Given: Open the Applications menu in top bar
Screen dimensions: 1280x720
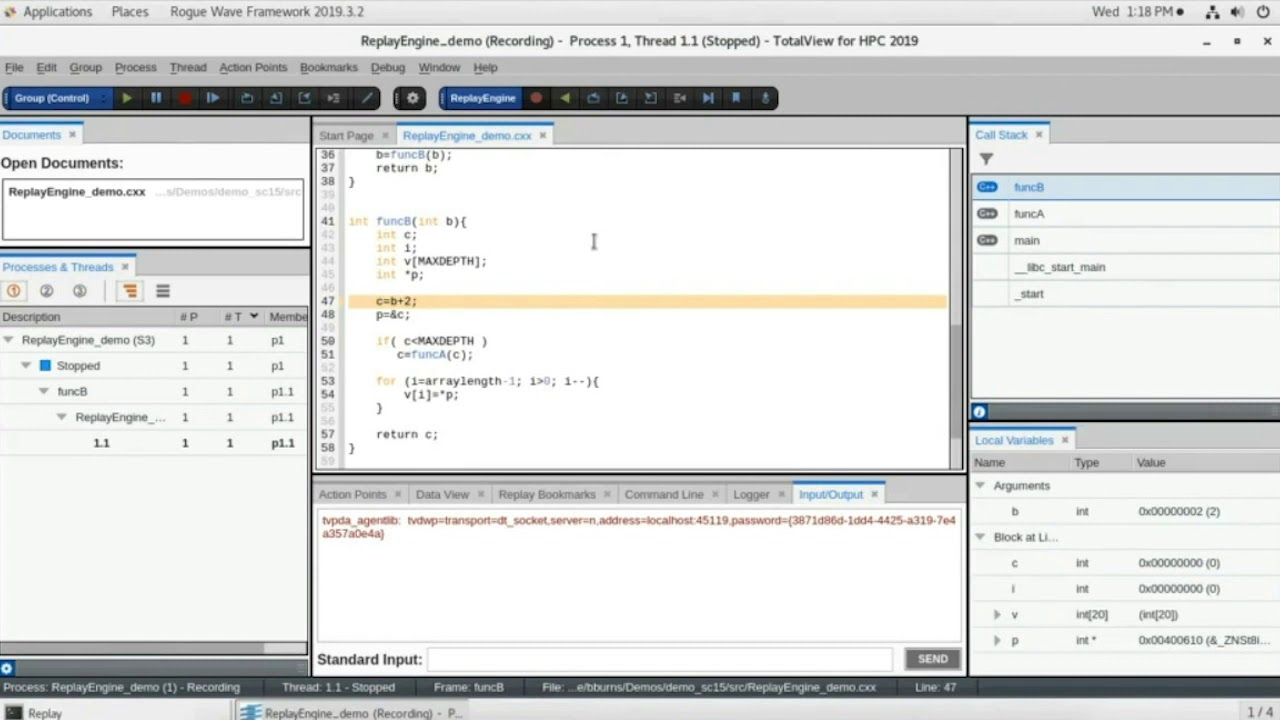Looking at the screenshot, I should (57, 12).
